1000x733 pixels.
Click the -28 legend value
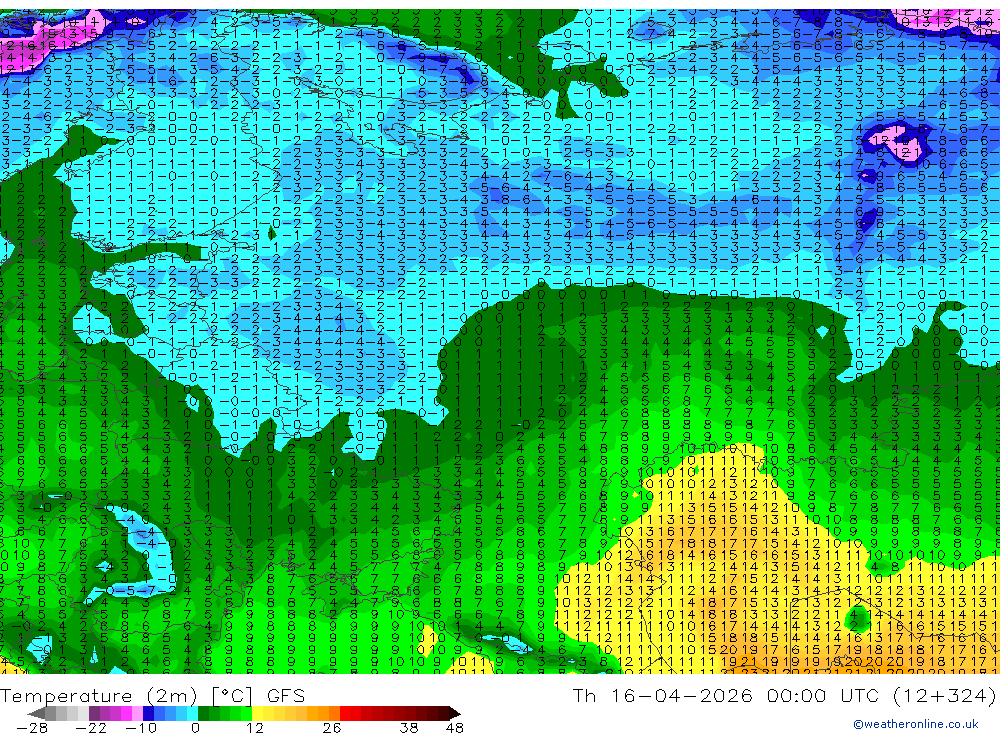(32, 727)
